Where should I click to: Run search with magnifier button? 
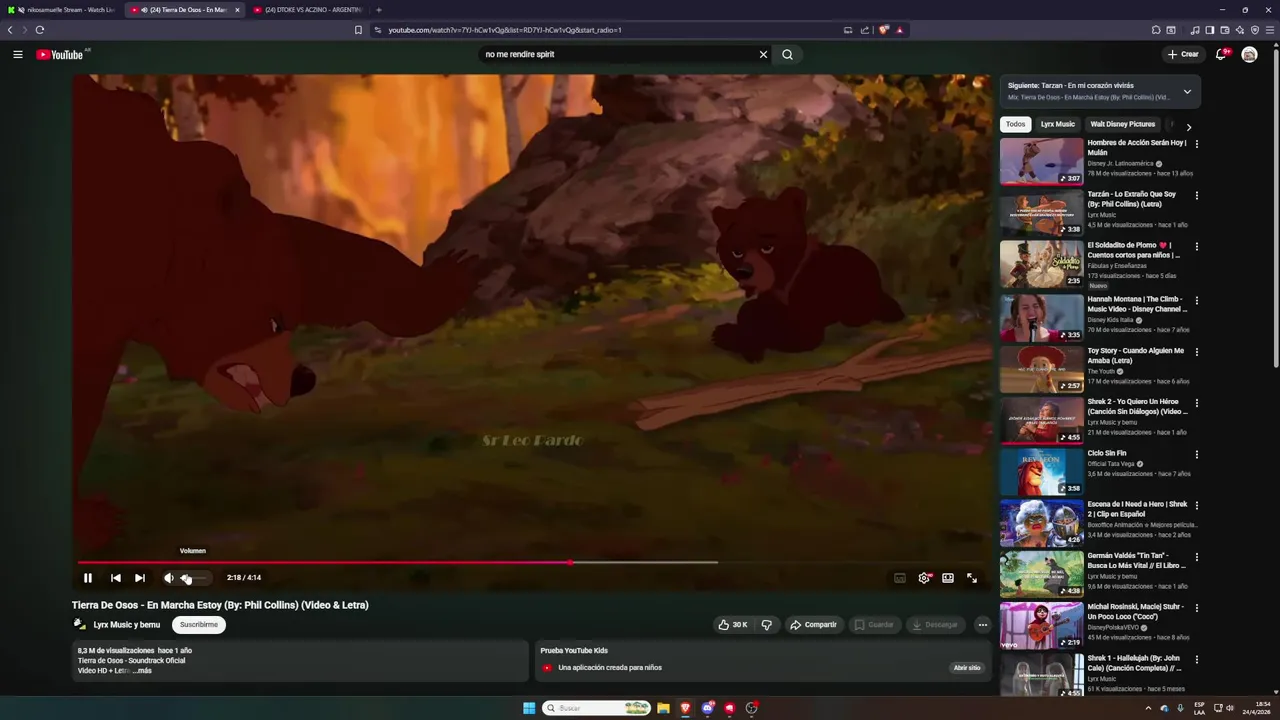click(788, 54)
